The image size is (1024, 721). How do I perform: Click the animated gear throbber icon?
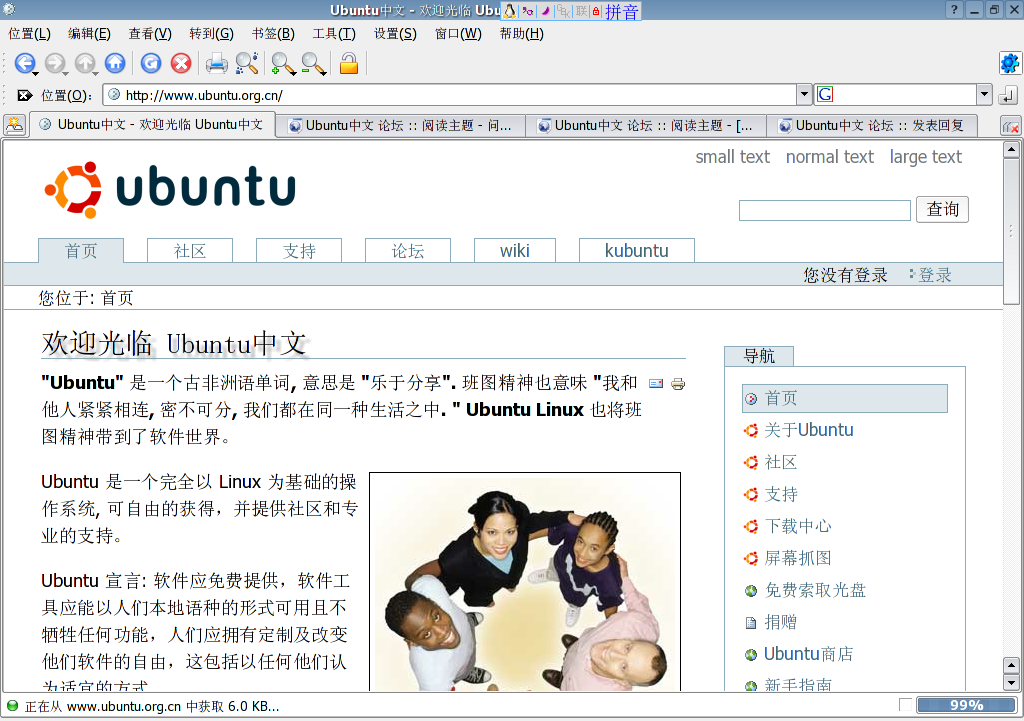(x=1009, y=63)
